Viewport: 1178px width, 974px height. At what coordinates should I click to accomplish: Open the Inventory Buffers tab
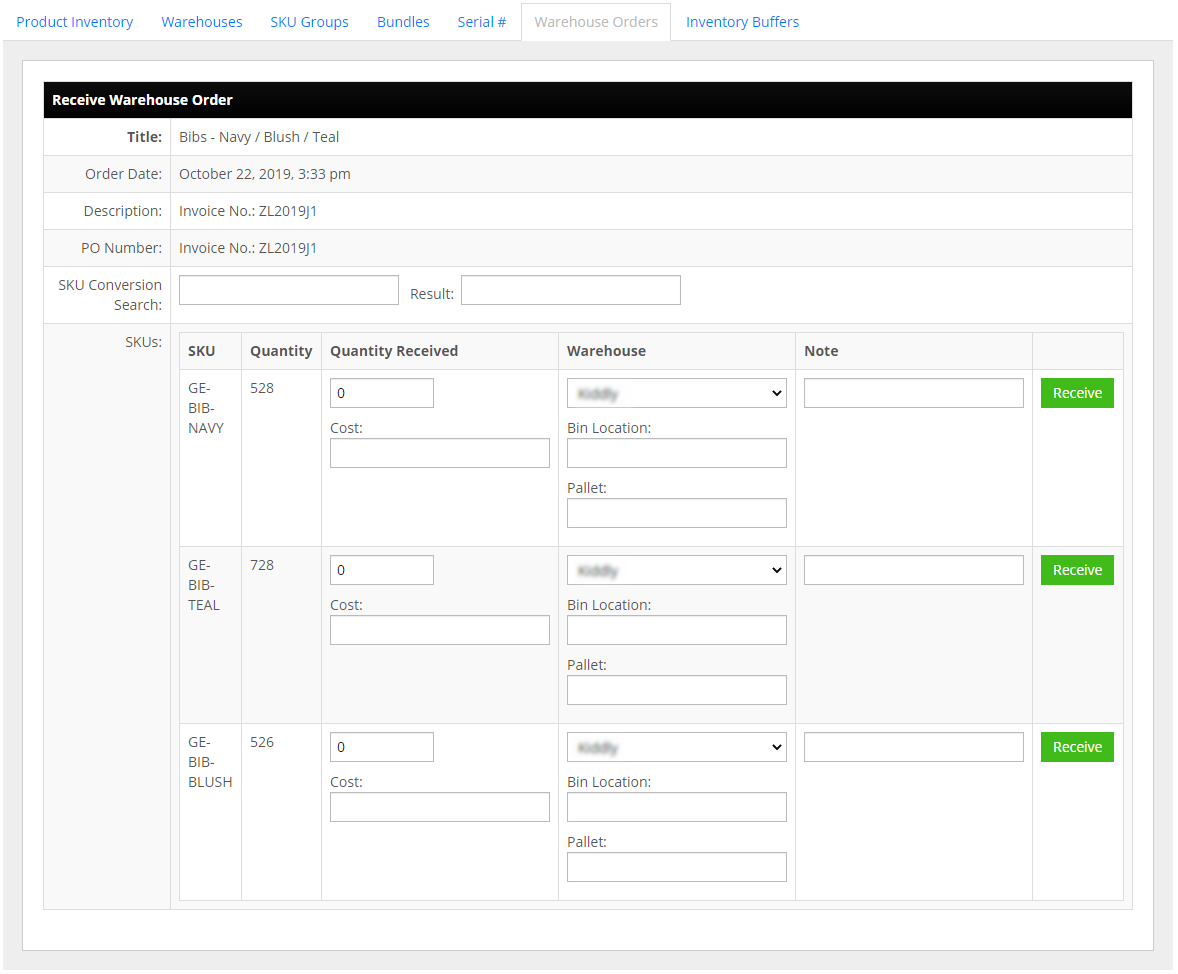(x=742, y=22)
